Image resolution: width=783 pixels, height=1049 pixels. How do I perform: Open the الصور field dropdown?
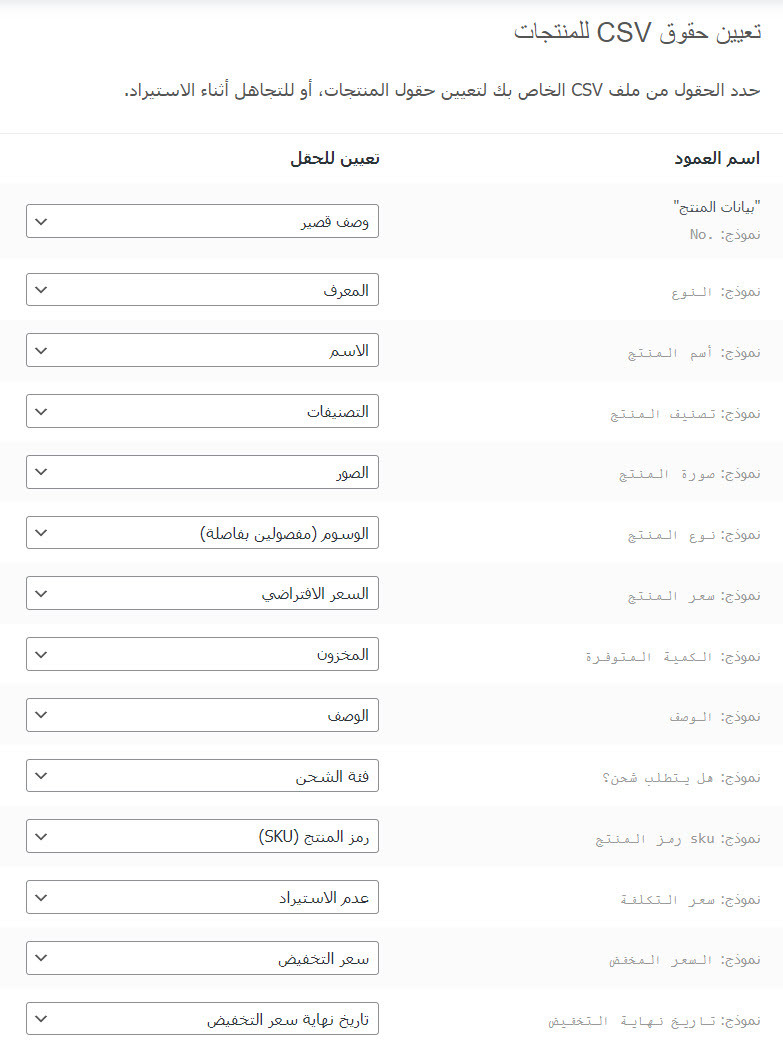(202, 472)
